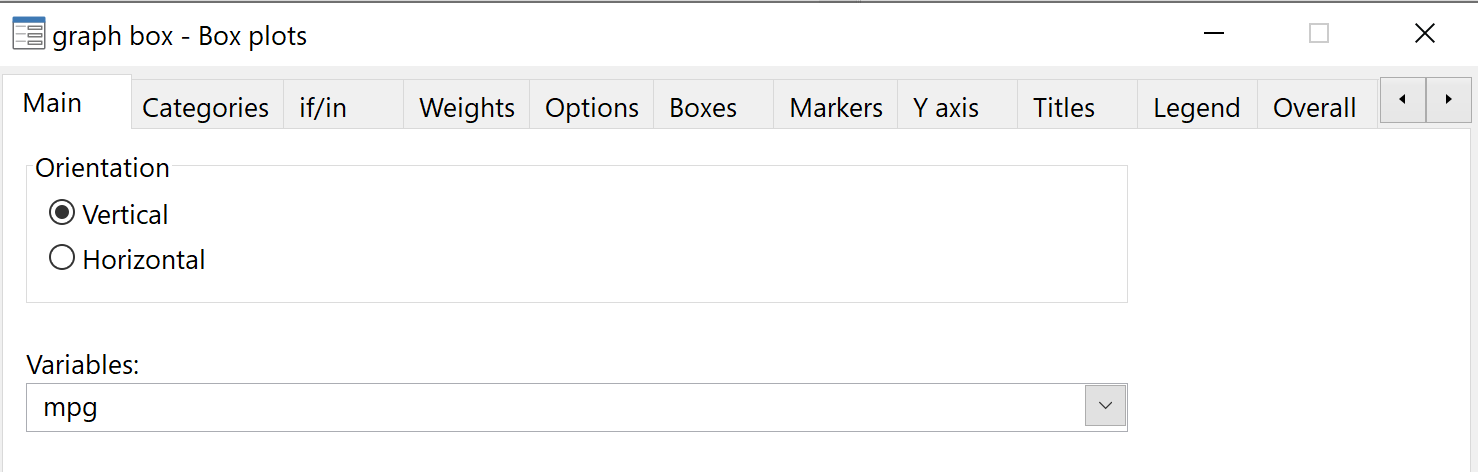Go to the Weights tab
Viewport: 1478px width, 472px height.
pos(466,107)
